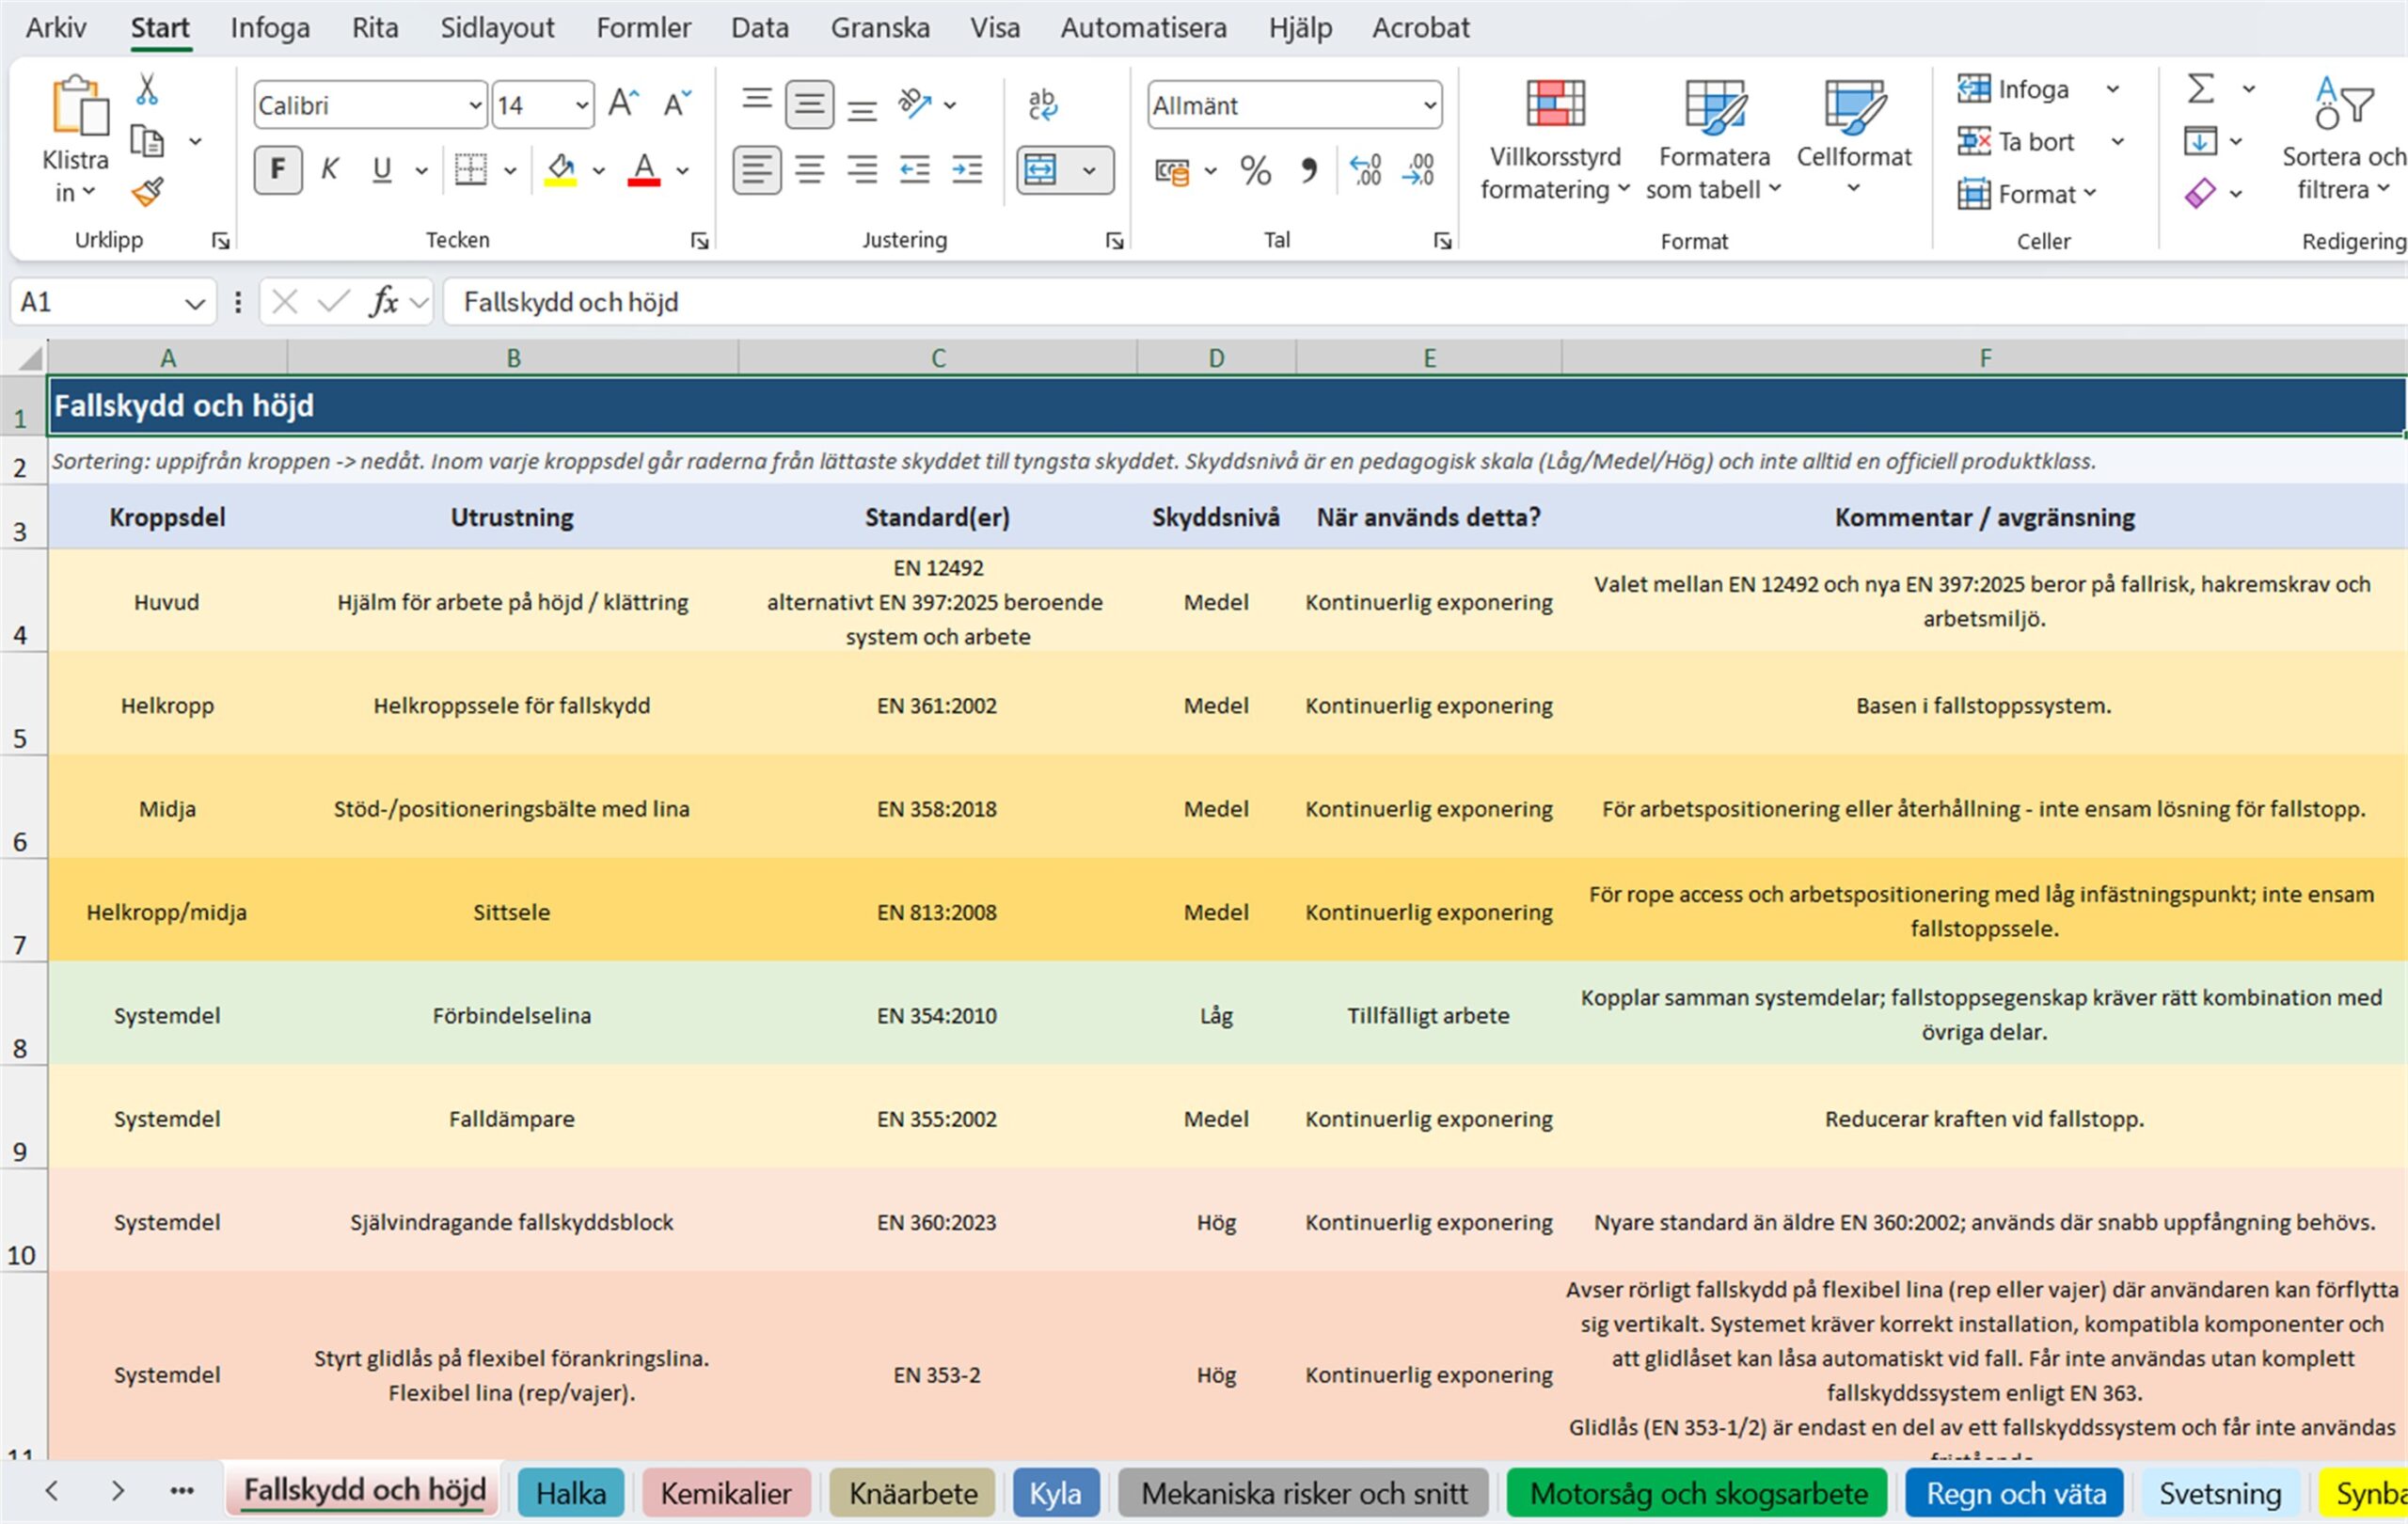The width and height of the screenshot is (2408, 1524).
Task: Apply the yellow fill color bucket
Action: tap(560, 170)
